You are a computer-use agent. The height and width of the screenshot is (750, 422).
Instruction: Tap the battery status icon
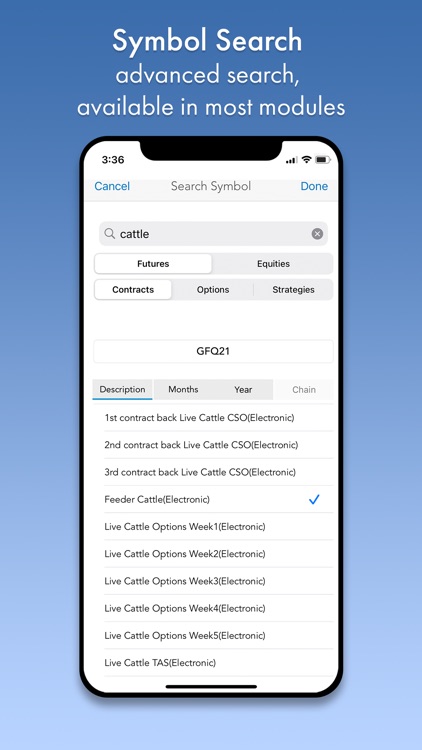coord(322,159)
